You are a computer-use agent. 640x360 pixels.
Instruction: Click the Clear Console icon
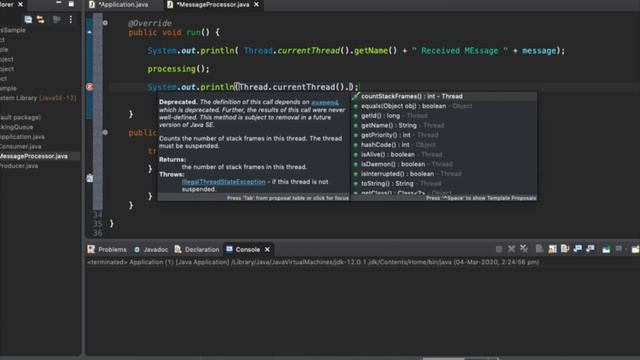[539, 249]
